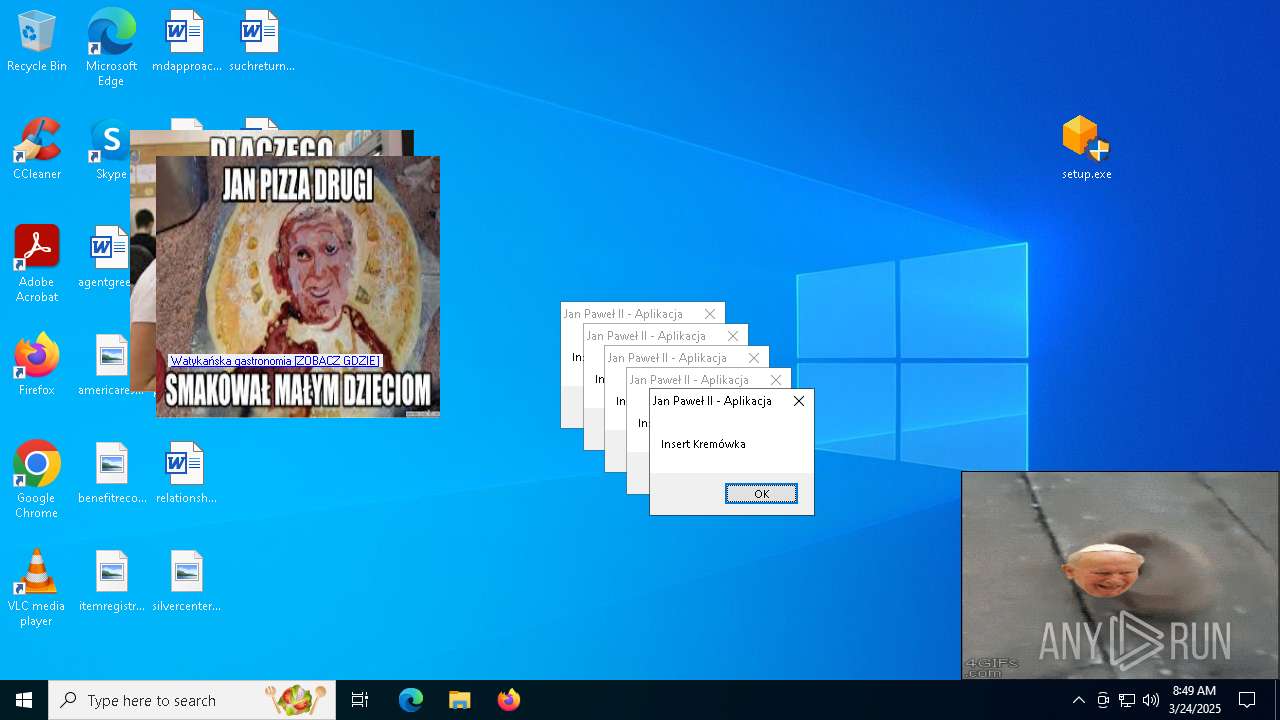The width and height of the screenshot is (1280, 720).
Task: Close the third Jan Paweł II dialog
Action: [x=754, y=358]
